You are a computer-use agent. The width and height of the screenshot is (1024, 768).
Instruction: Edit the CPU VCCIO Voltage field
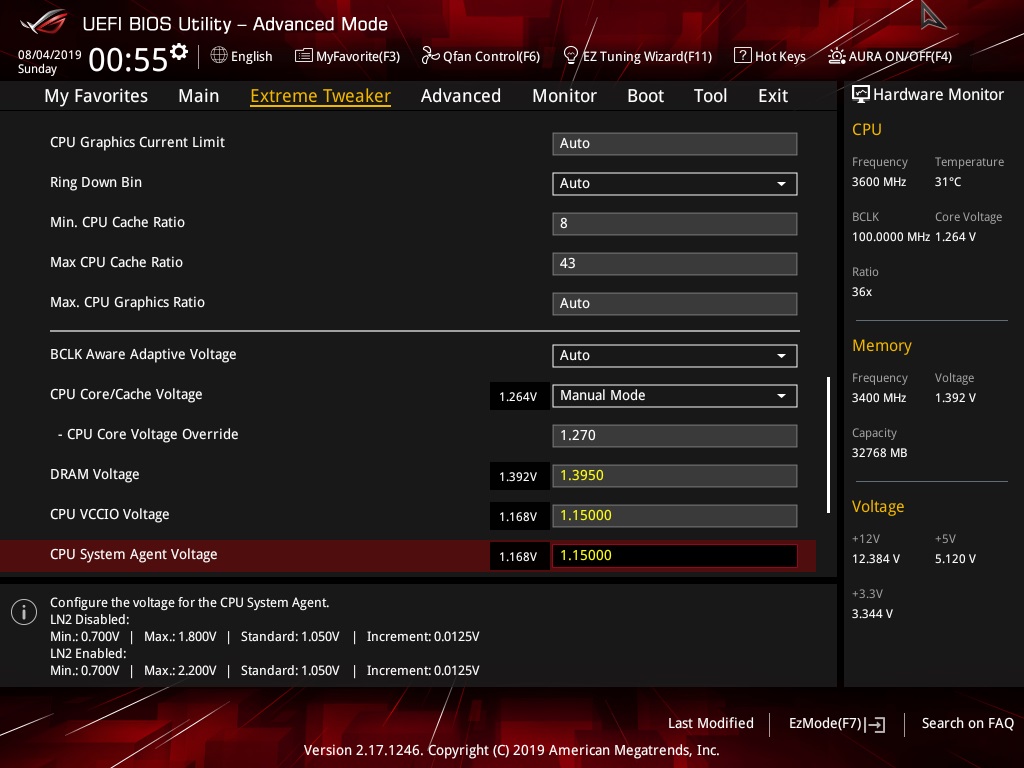tap(675, 515)
